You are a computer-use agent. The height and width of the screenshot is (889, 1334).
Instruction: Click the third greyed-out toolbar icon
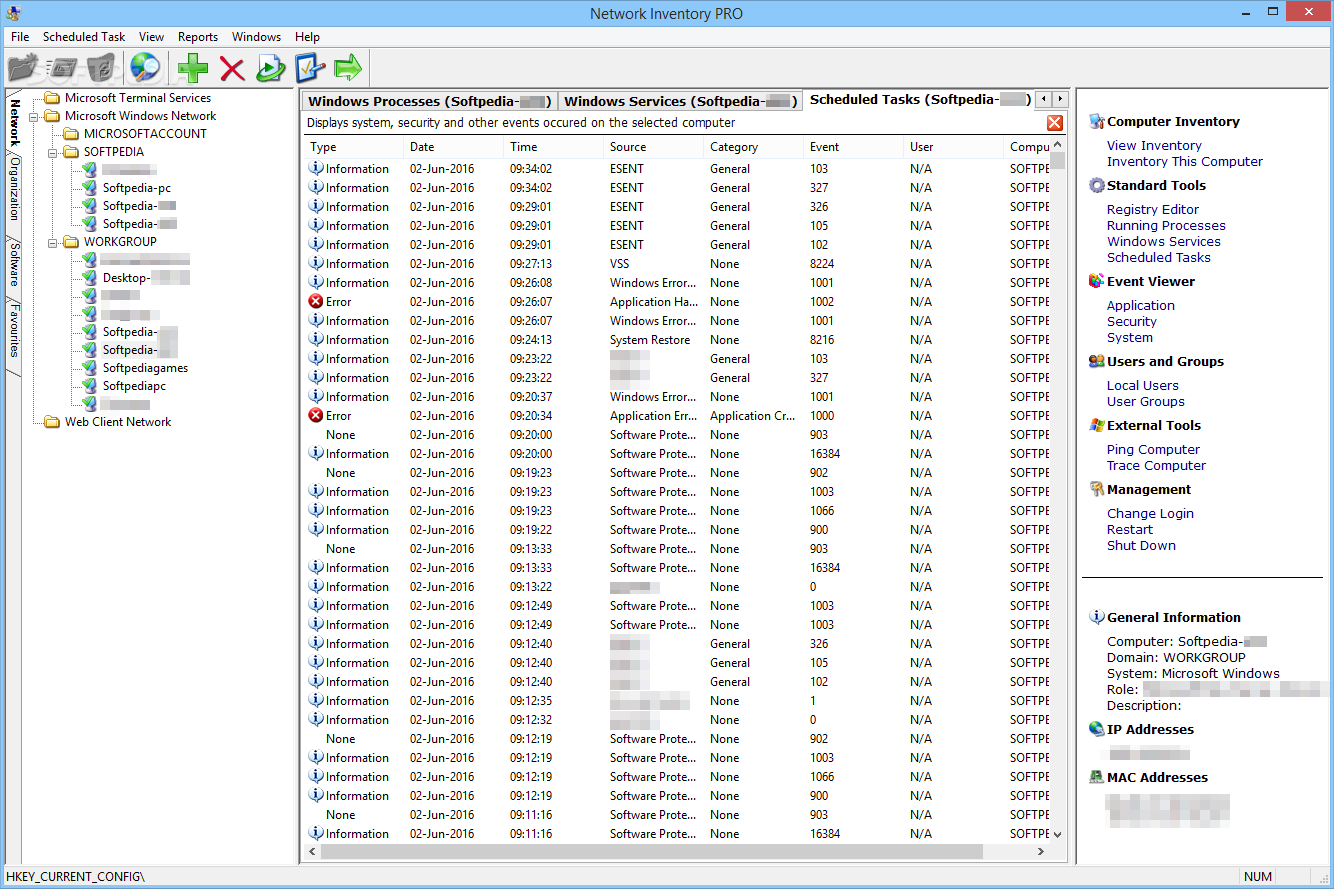coord(101,68)
